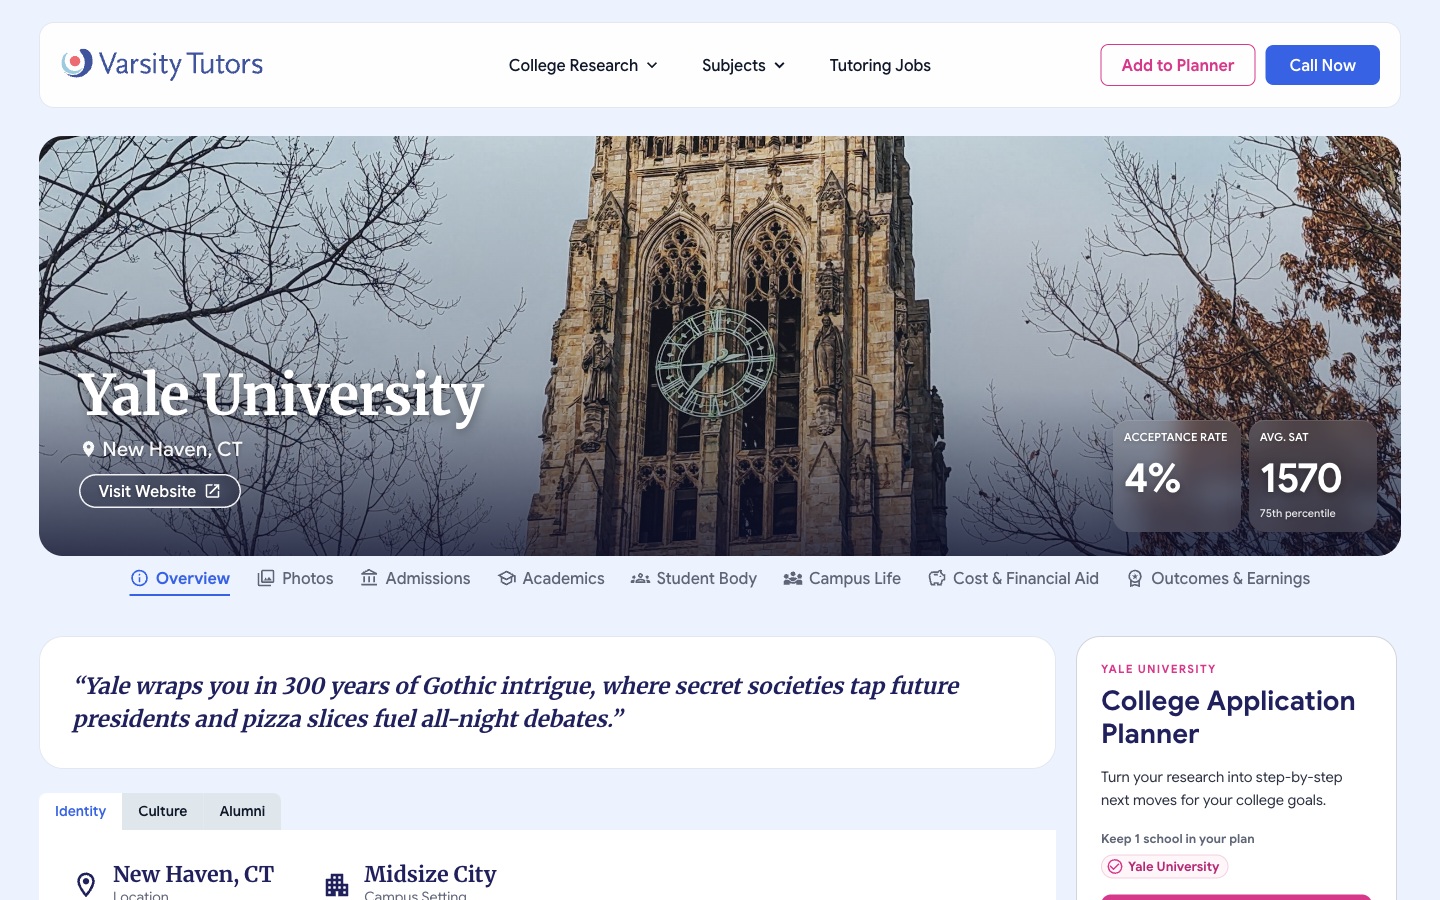Click the Call Now button
Image resolution: width=1440 pixels, height=900 pixels.
pyautogui.click(x=1322, y=65)
